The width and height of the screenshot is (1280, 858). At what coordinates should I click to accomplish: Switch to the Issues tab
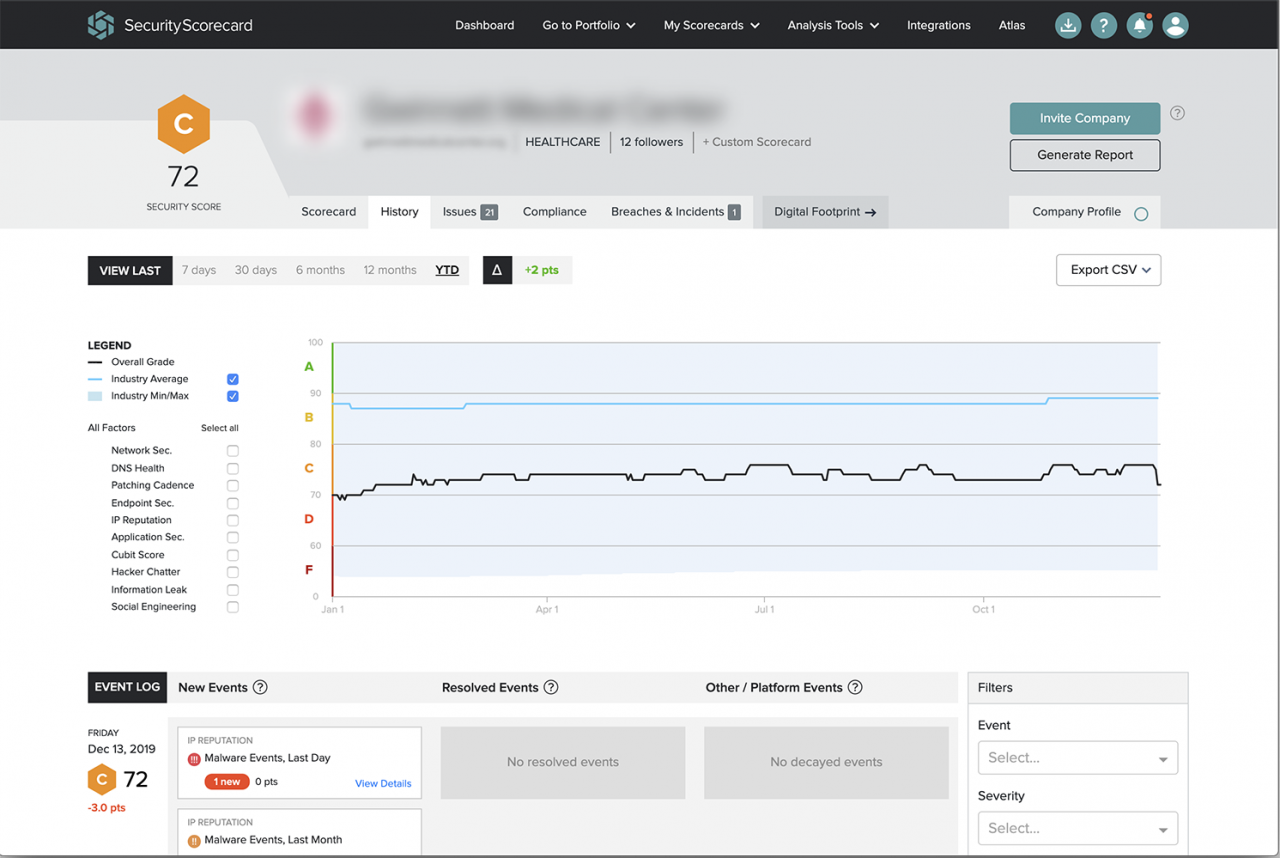[x=469, y=212]
